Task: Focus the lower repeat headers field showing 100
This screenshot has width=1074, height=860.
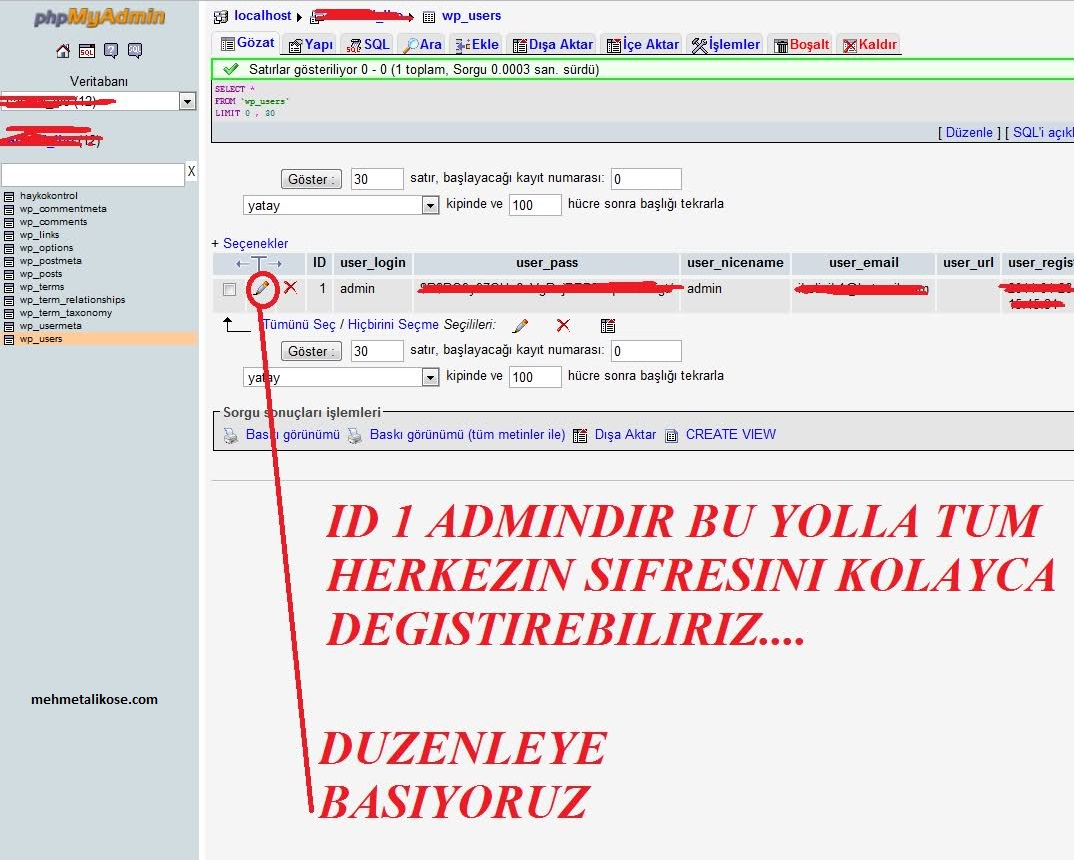Action: tap(535, 377)
